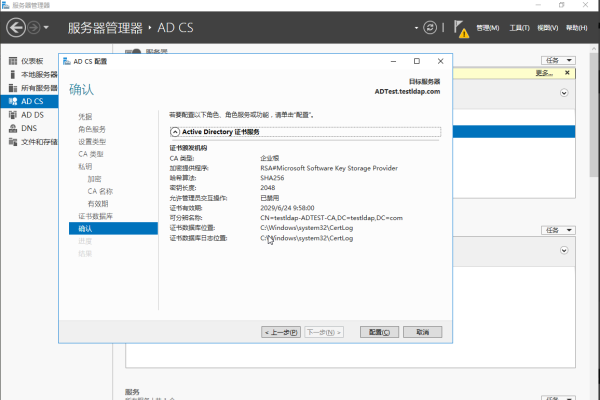Open the 工具(T) menu
600x400 pixels.
pyautogui.click(x=519, y=29)
